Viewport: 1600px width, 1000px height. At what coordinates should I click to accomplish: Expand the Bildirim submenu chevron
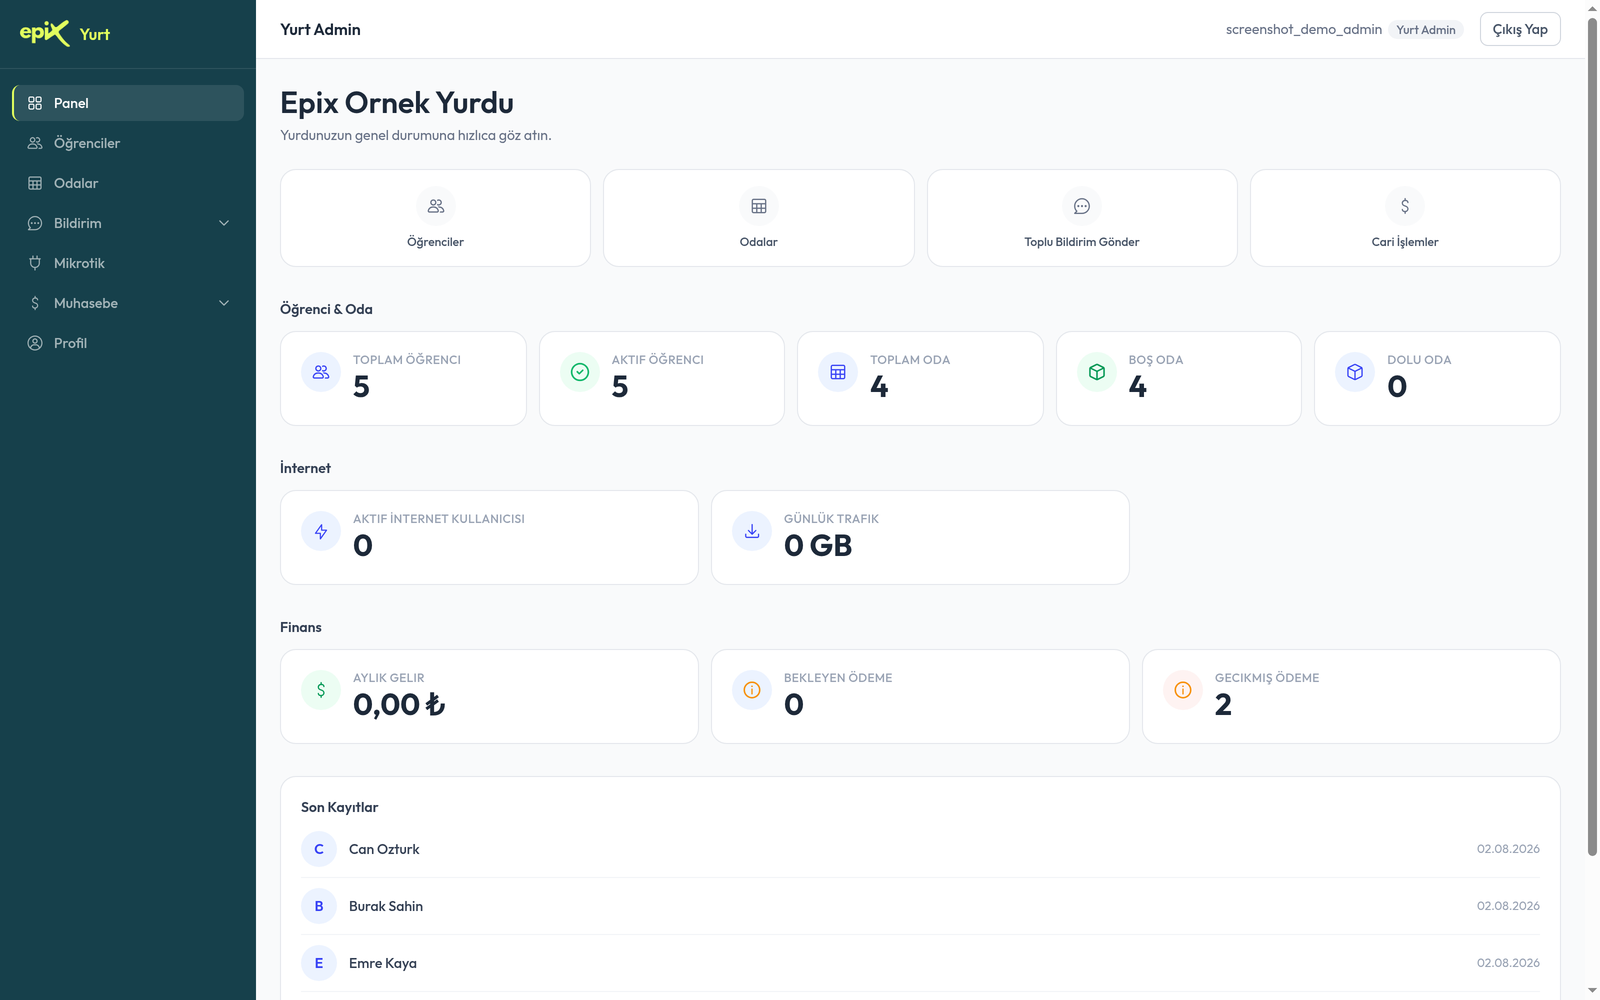(224, 223)
